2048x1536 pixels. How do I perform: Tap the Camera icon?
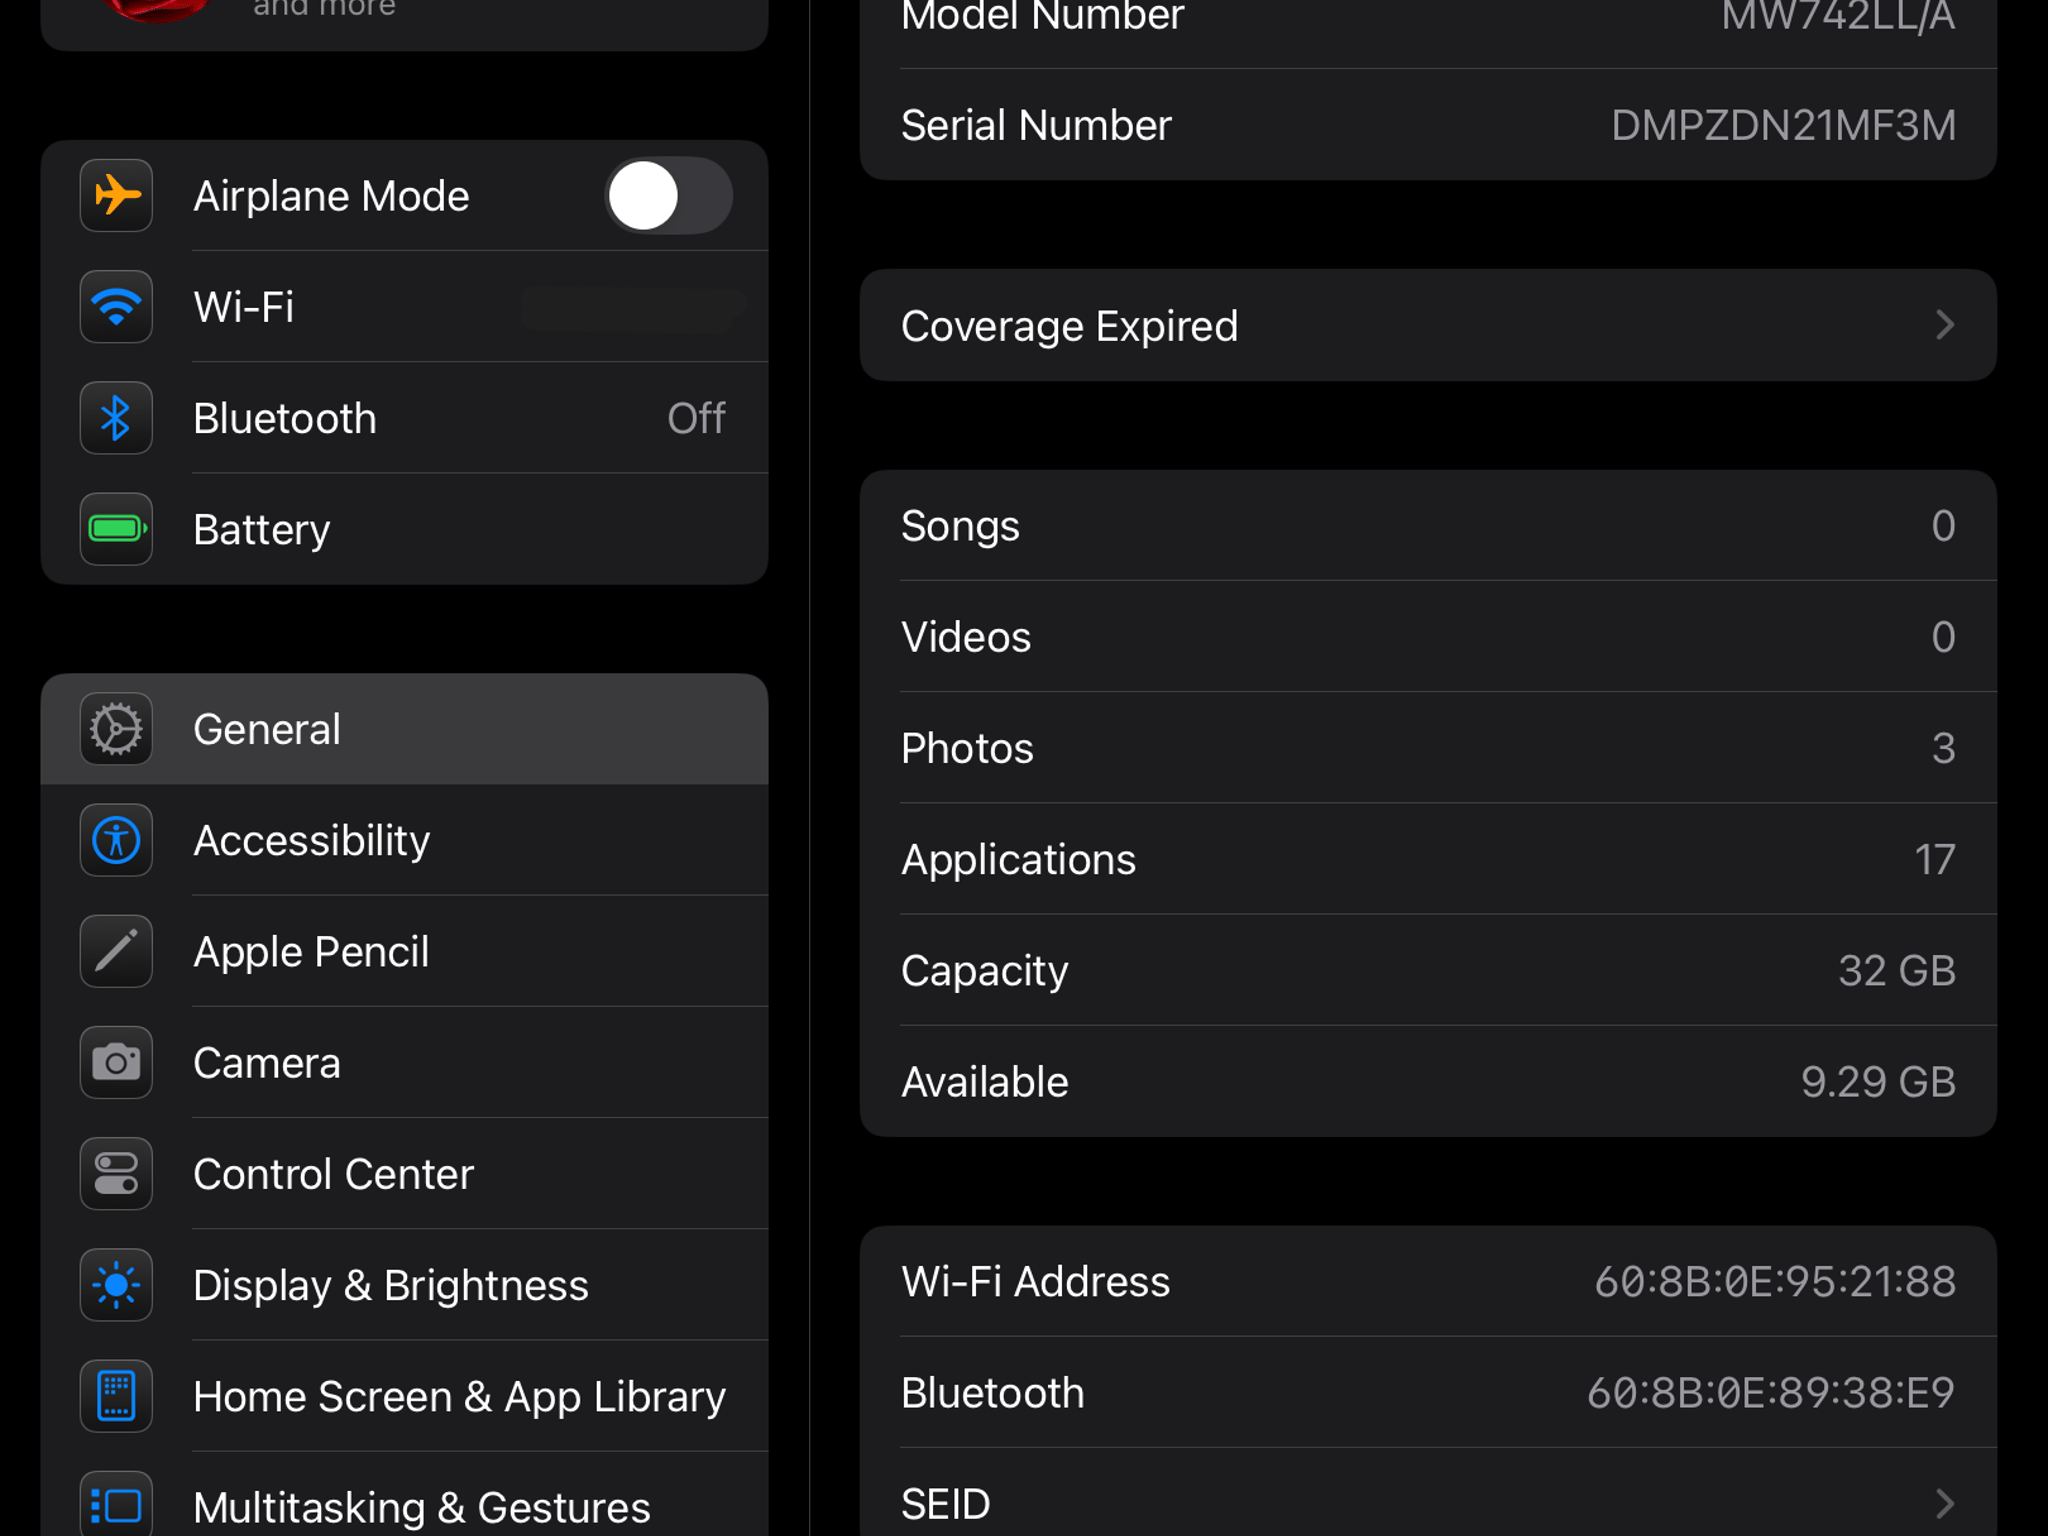click(116, 1062)
